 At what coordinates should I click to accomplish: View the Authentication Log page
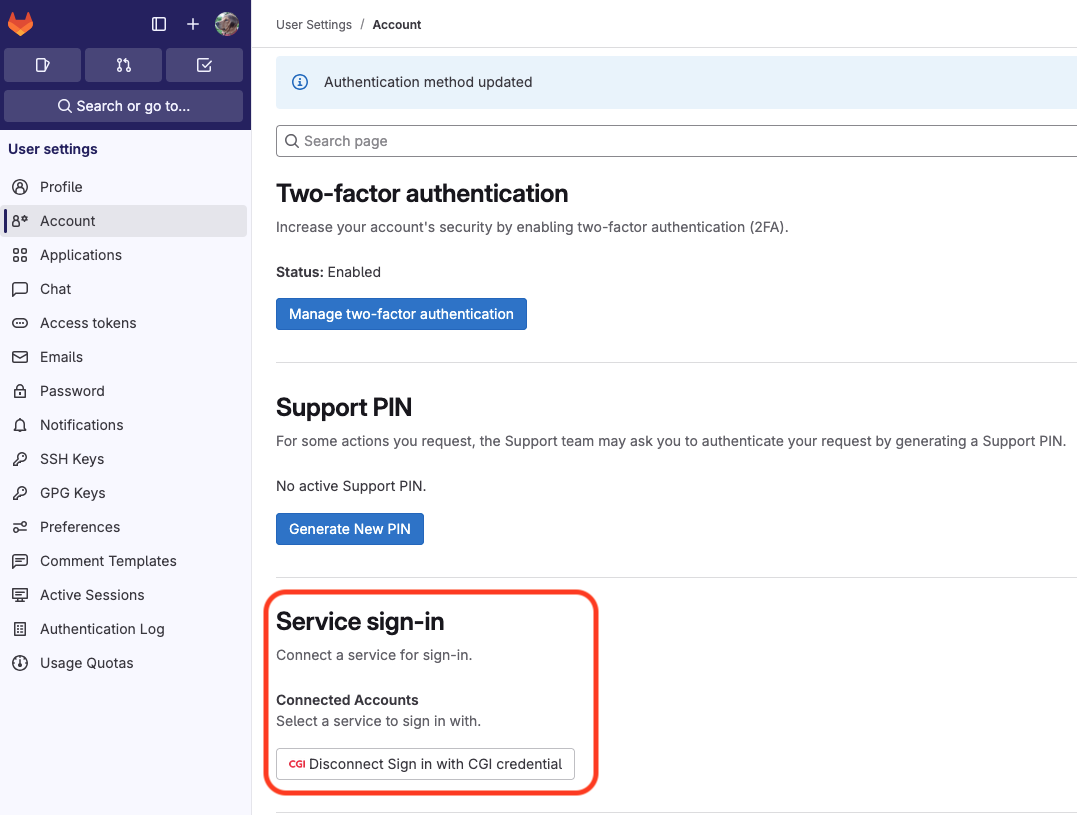pos(102,629)
